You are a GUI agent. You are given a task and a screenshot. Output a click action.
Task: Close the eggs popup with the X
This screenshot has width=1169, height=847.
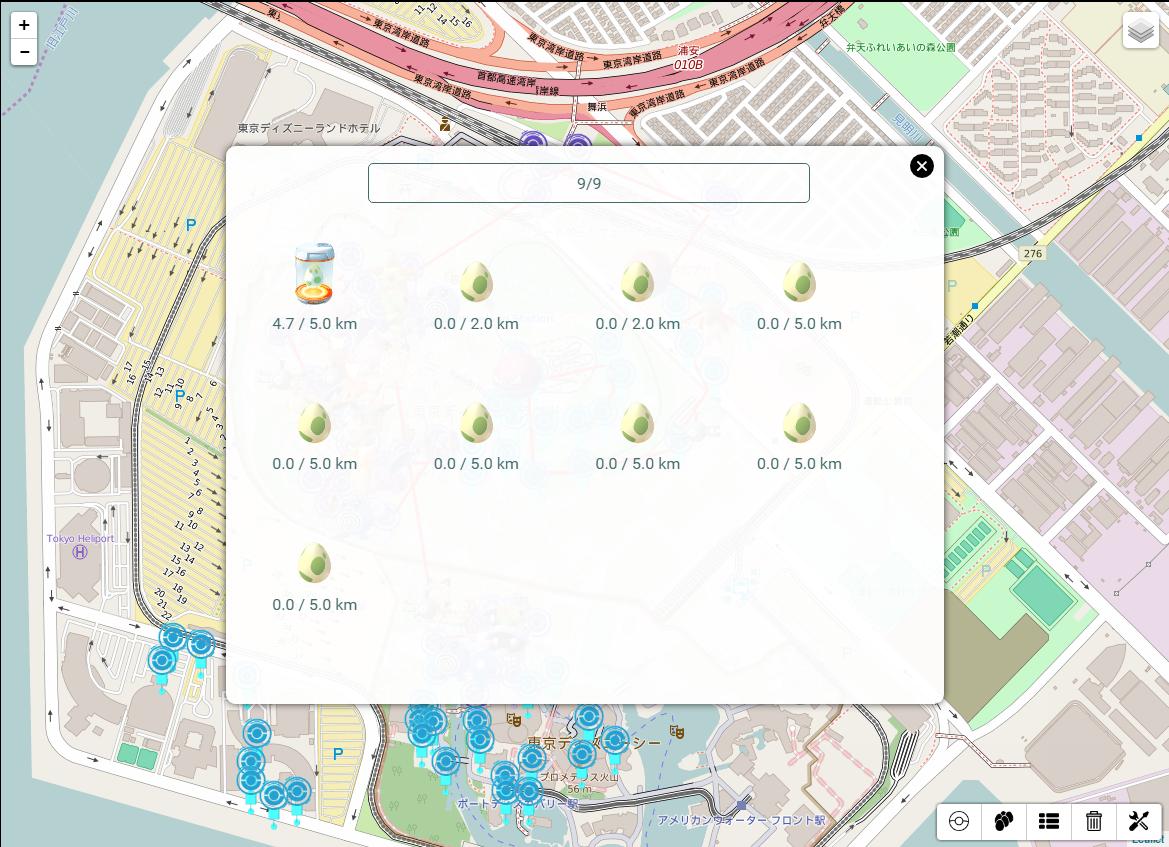coord(921,166)
